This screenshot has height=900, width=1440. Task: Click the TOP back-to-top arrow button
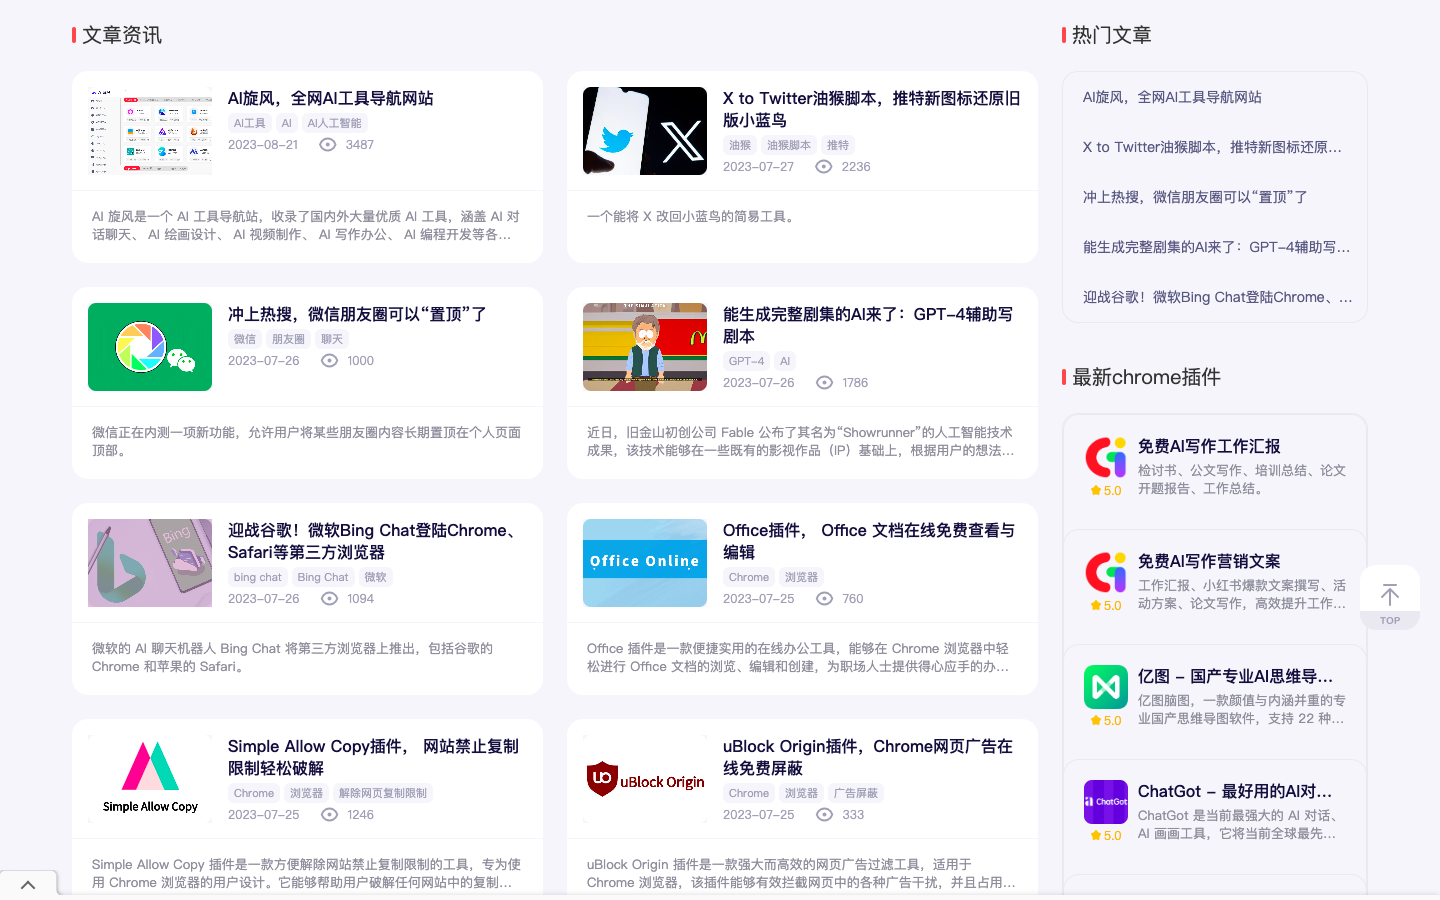(1390, 598)
